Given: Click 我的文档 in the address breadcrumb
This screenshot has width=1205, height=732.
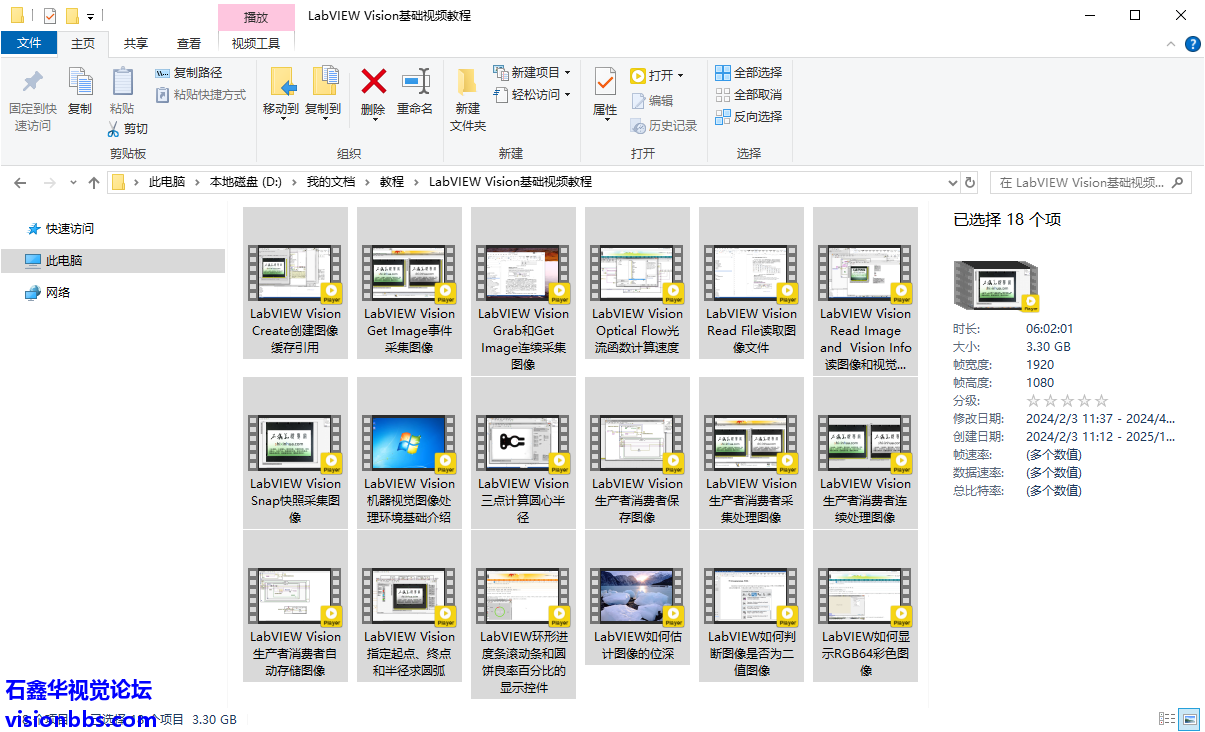Looking at the screenshot, I should [x=331, y=182].
